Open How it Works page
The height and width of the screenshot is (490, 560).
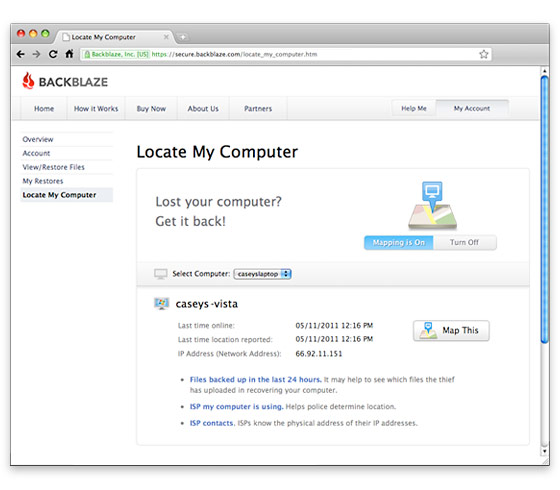(96, 109)
